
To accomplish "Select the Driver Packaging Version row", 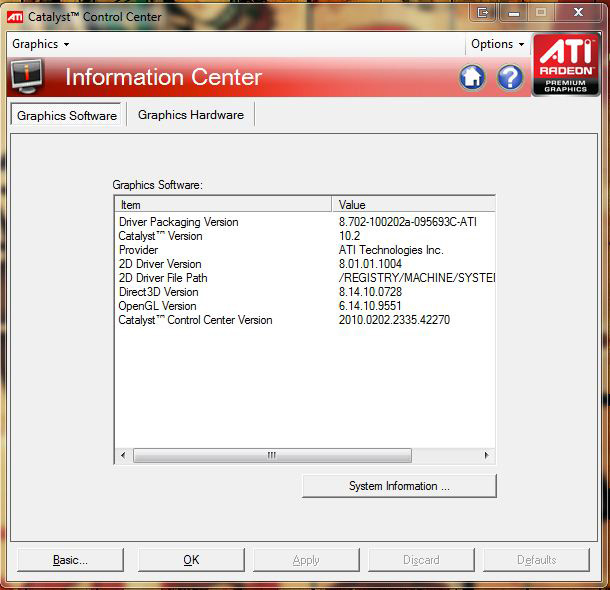I will pos(305,222).
